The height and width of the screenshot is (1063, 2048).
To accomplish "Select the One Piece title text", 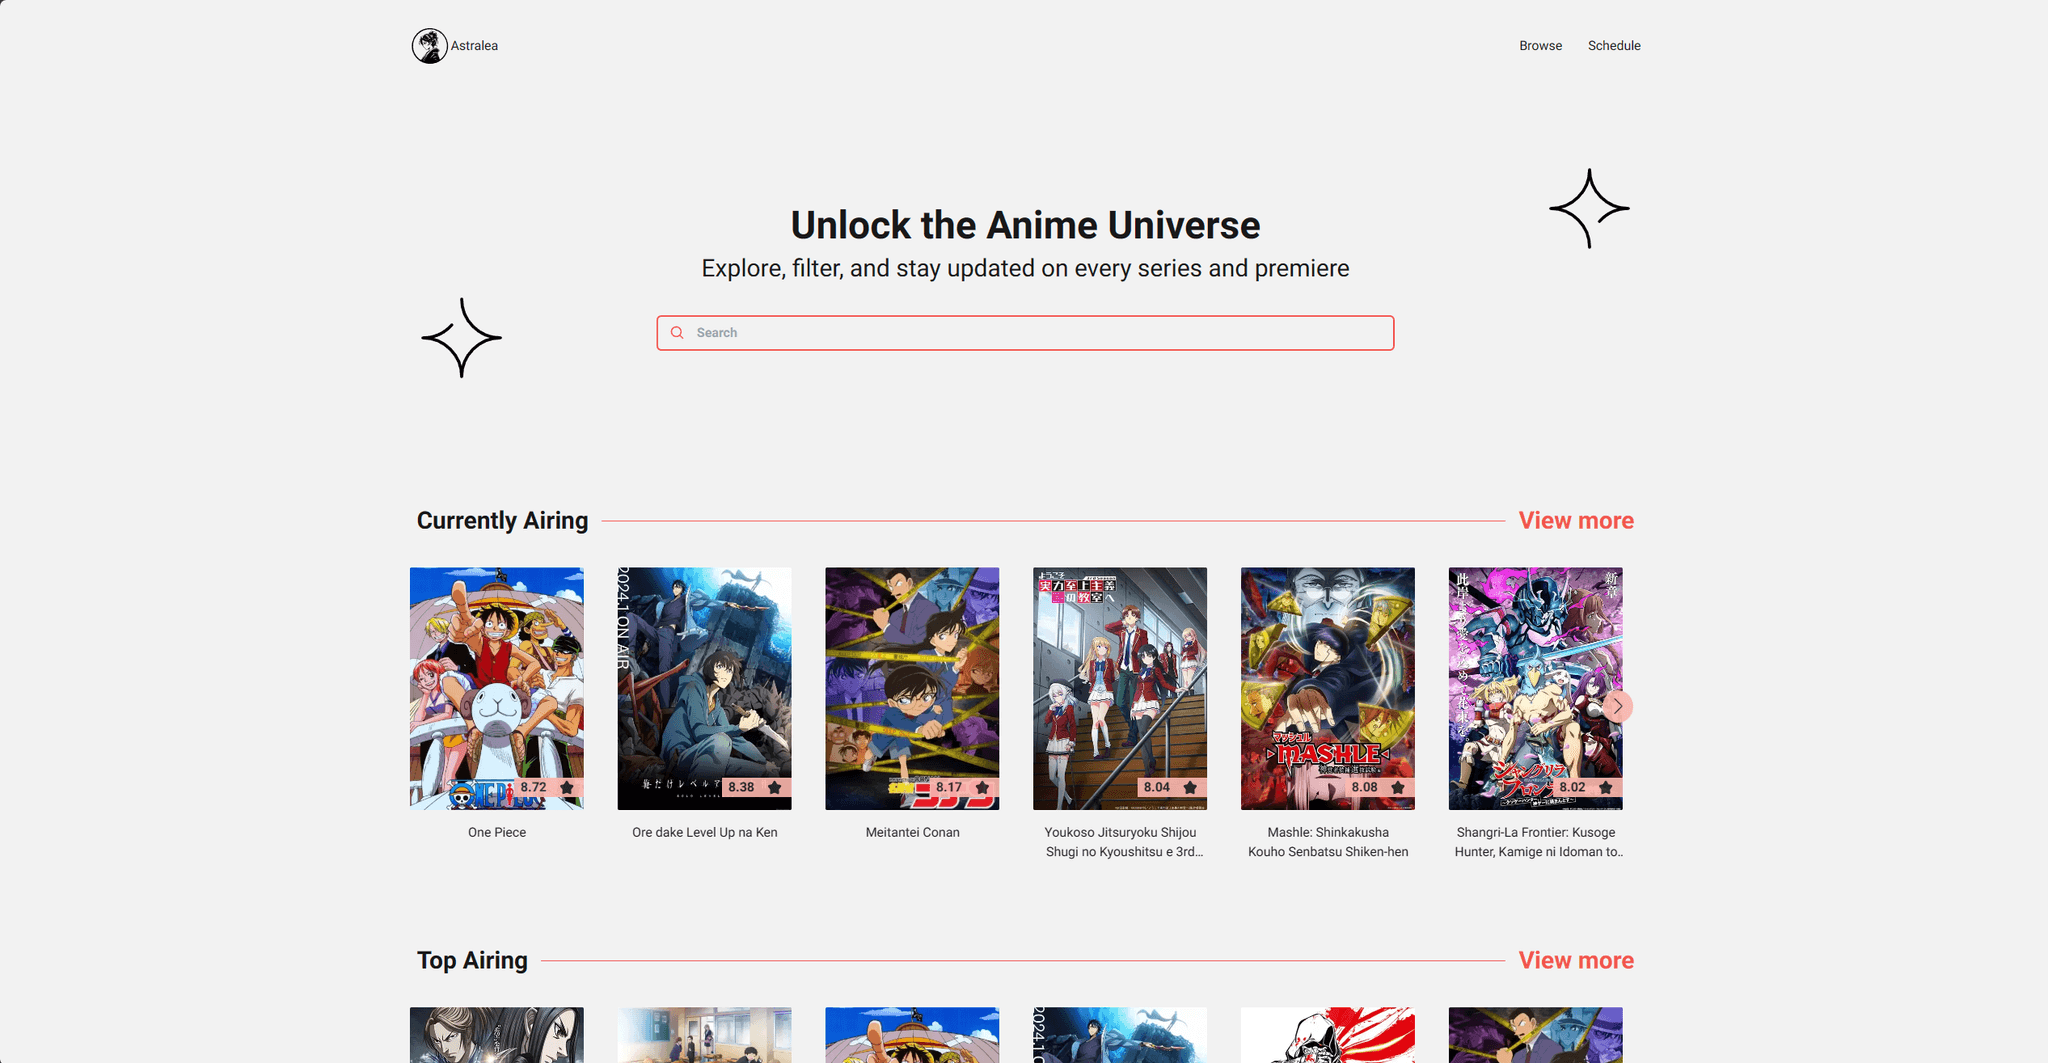I will pos(497,833).
